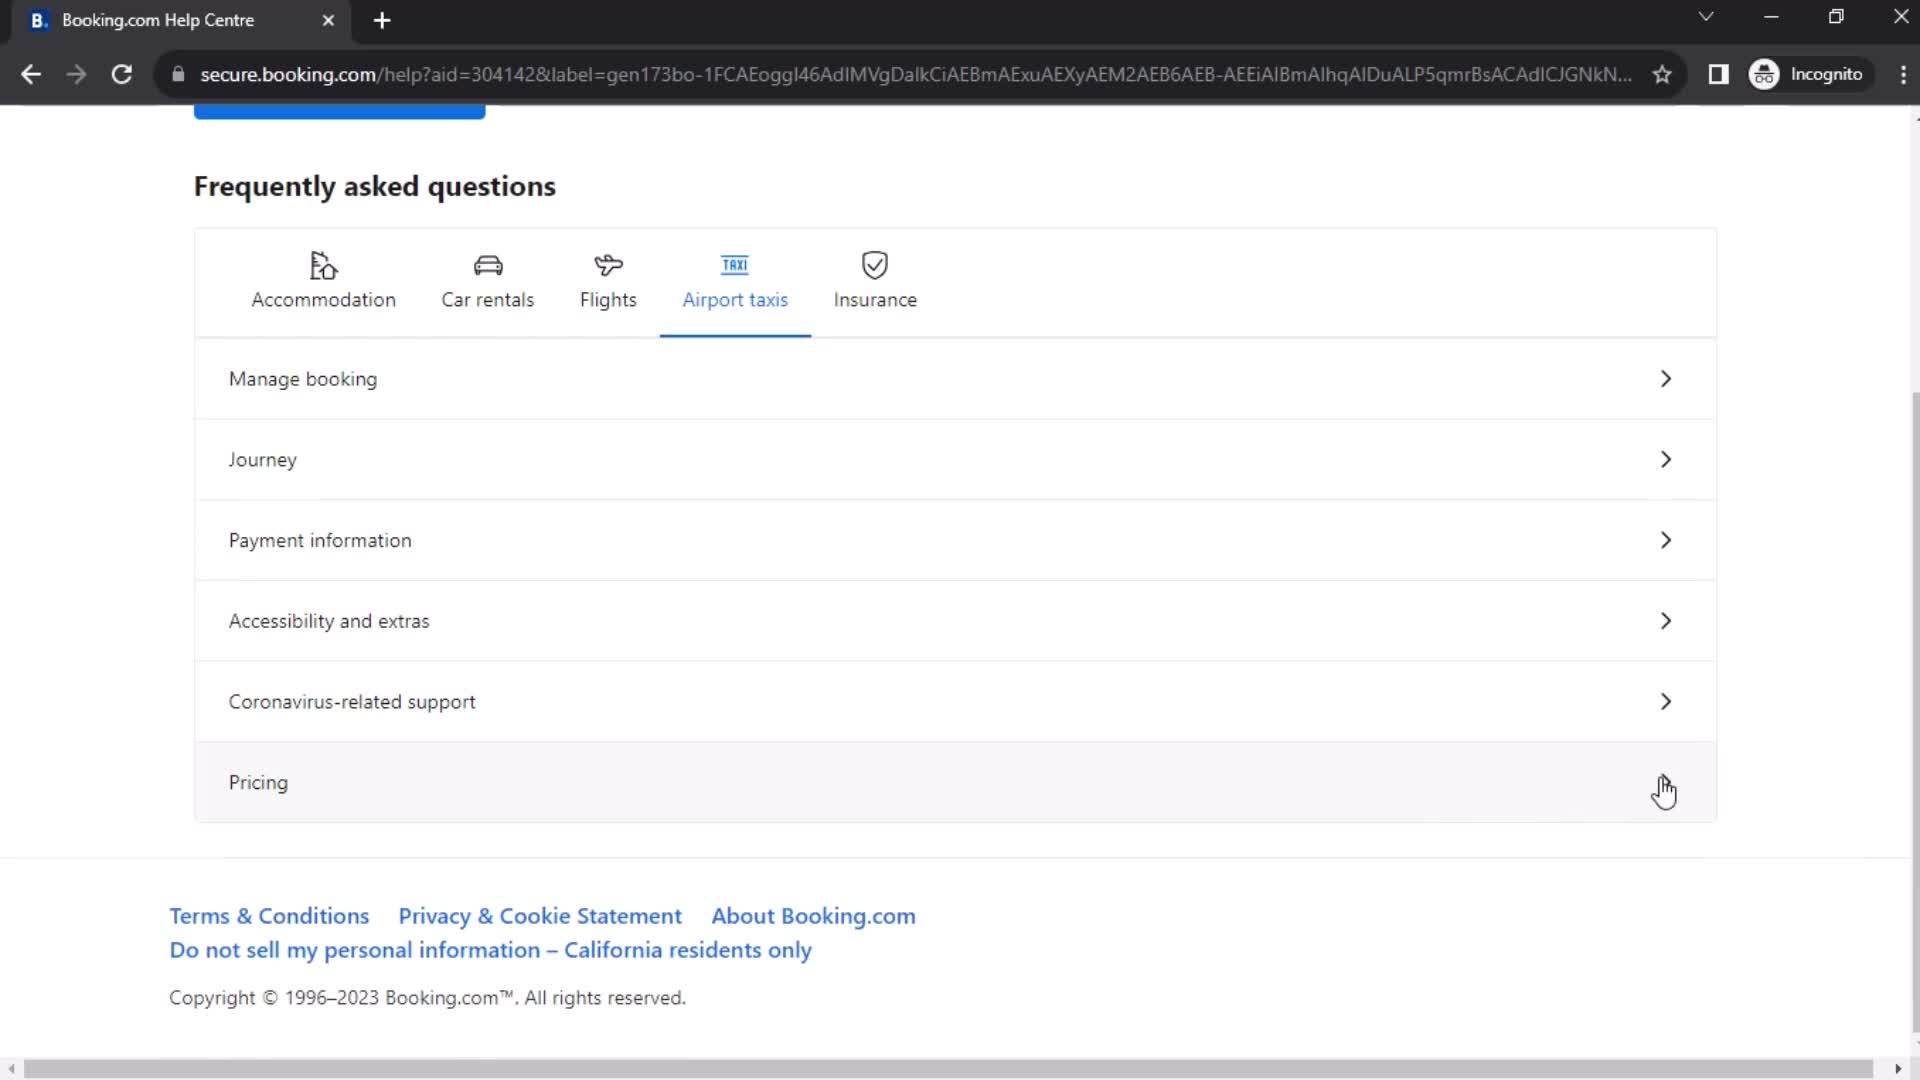Click the Payment information row text
The image size is (1920, 1080).
click(320, 540)
